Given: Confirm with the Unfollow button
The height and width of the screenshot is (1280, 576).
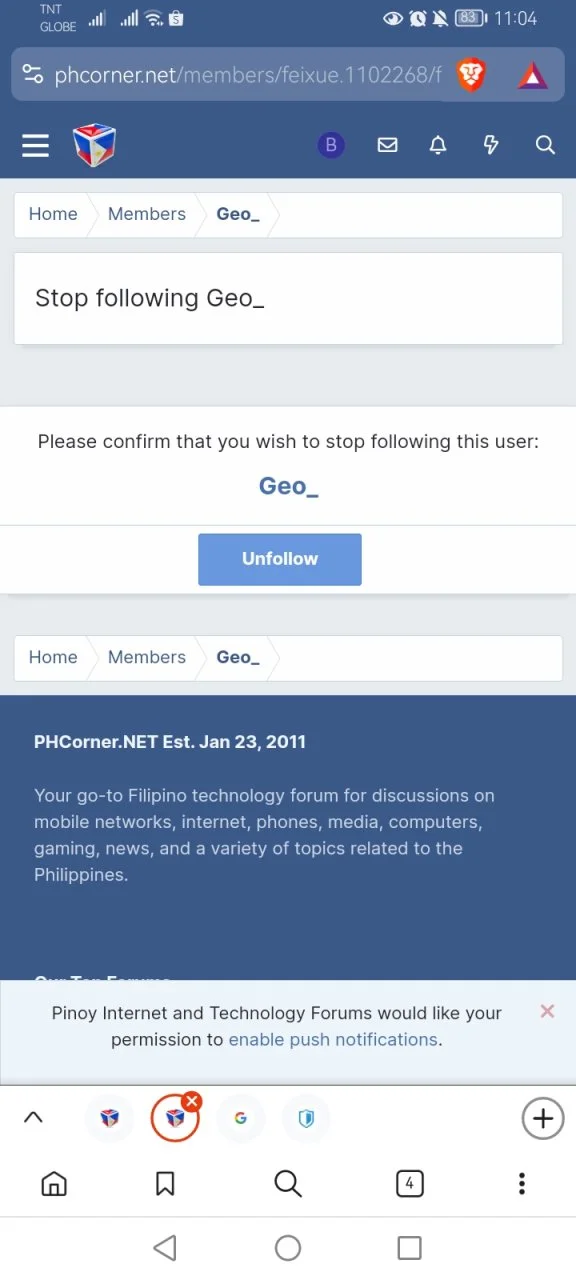Looking at the screenshot, I should click(280, 559).
